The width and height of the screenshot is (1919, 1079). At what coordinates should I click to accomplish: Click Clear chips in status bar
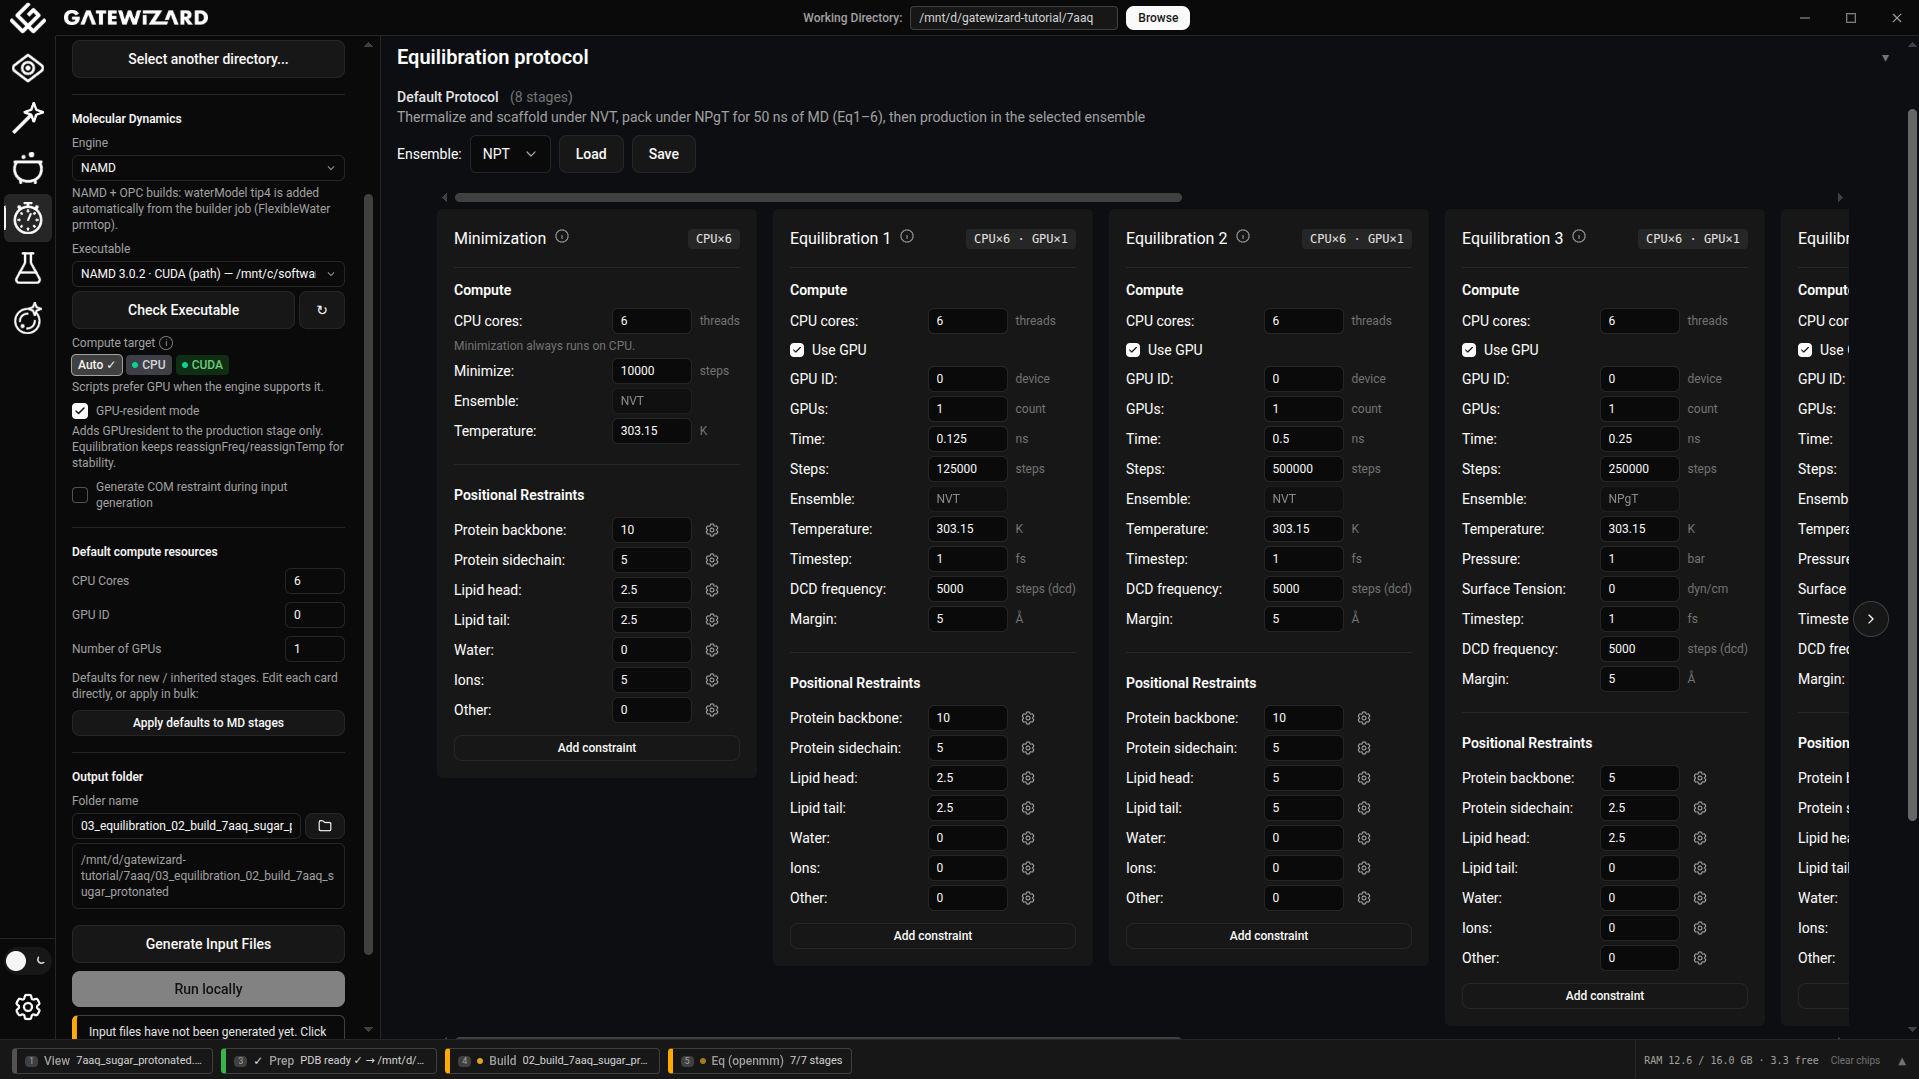pos(1855,1061)
